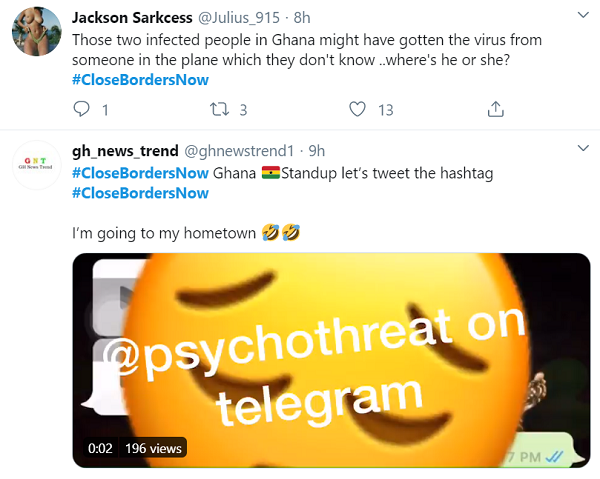Open Jackson Sarkcess profile picture
This screenshot has width=600, height=479.
(x=37, y=31)
